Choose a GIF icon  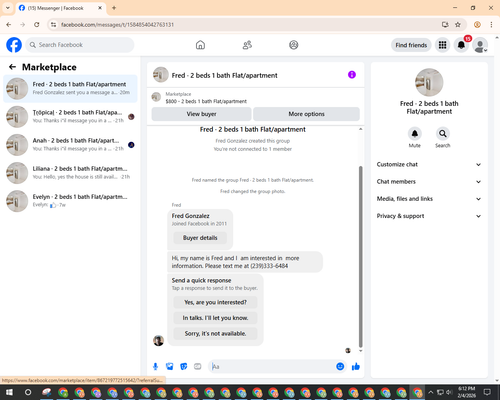198,367
